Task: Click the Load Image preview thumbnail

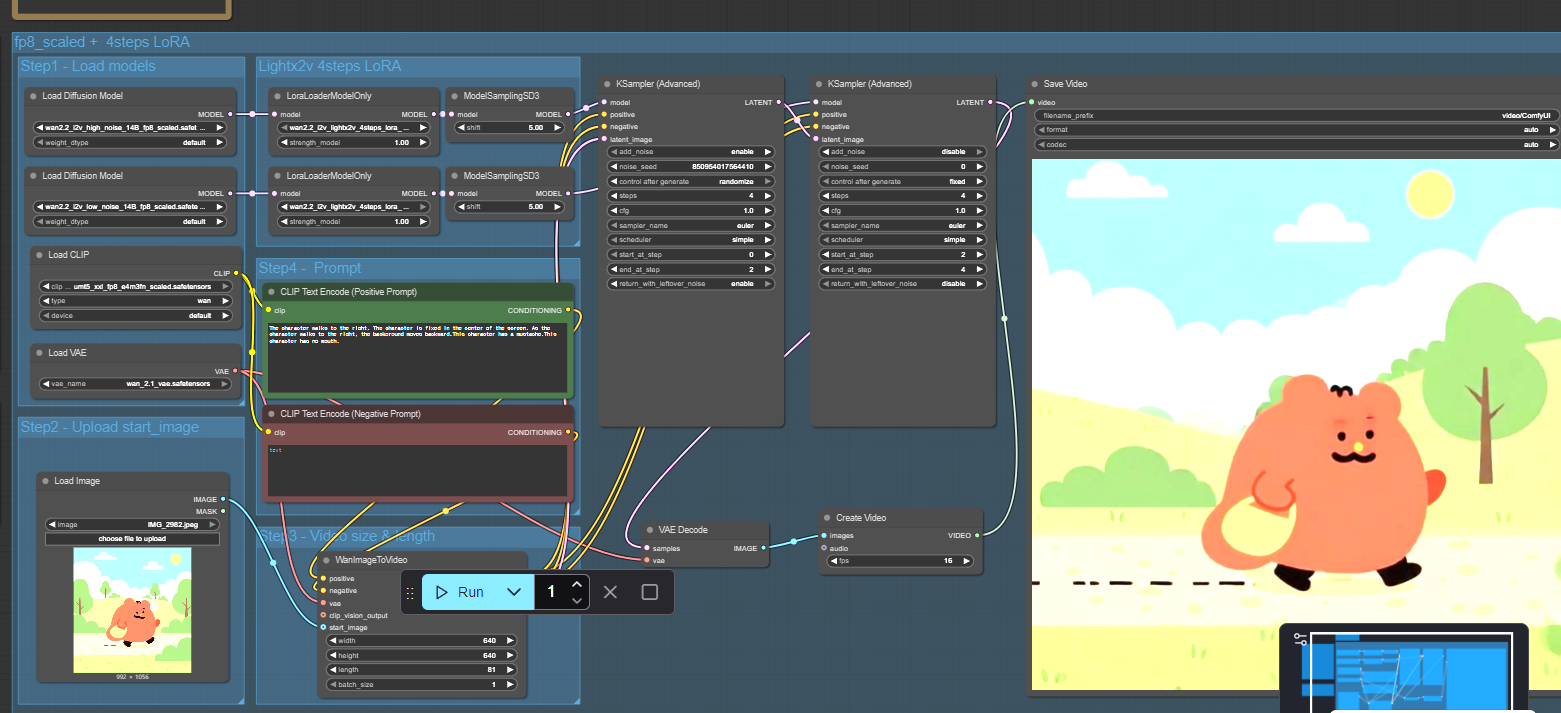Action: point(132,609)
